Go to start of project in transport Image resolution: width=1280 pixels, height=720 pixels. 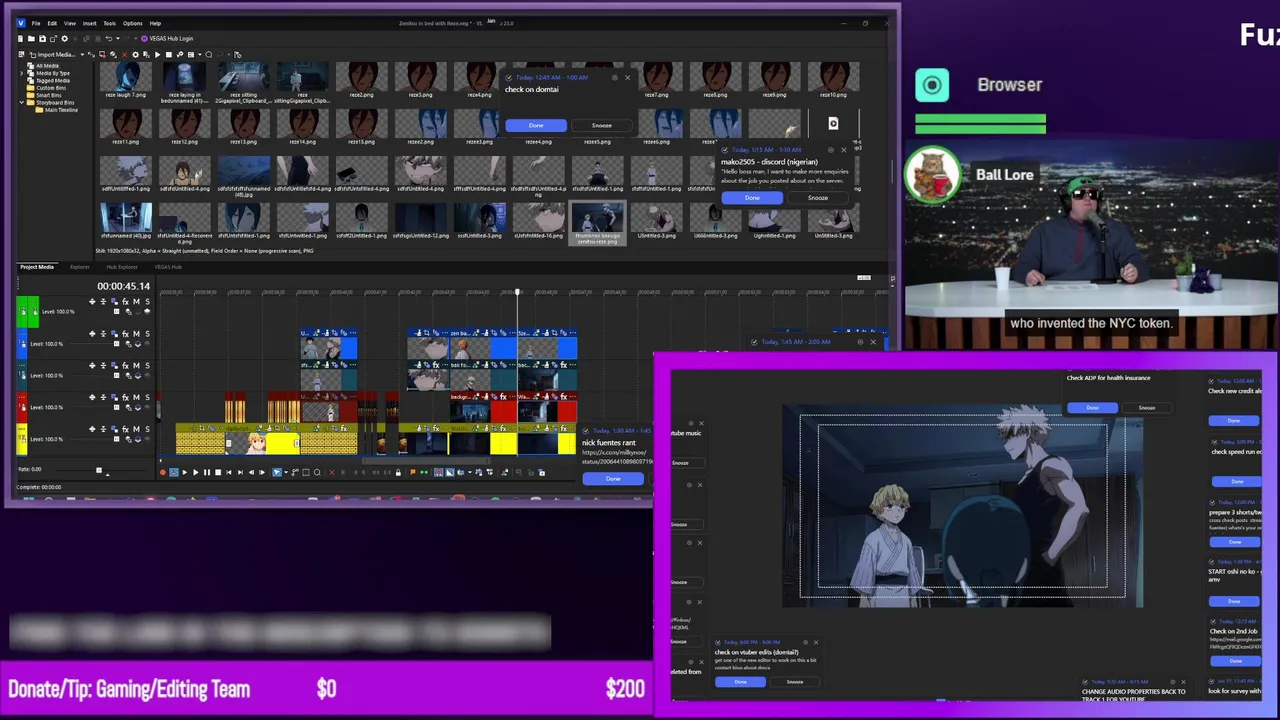click(x=229, y=472)
